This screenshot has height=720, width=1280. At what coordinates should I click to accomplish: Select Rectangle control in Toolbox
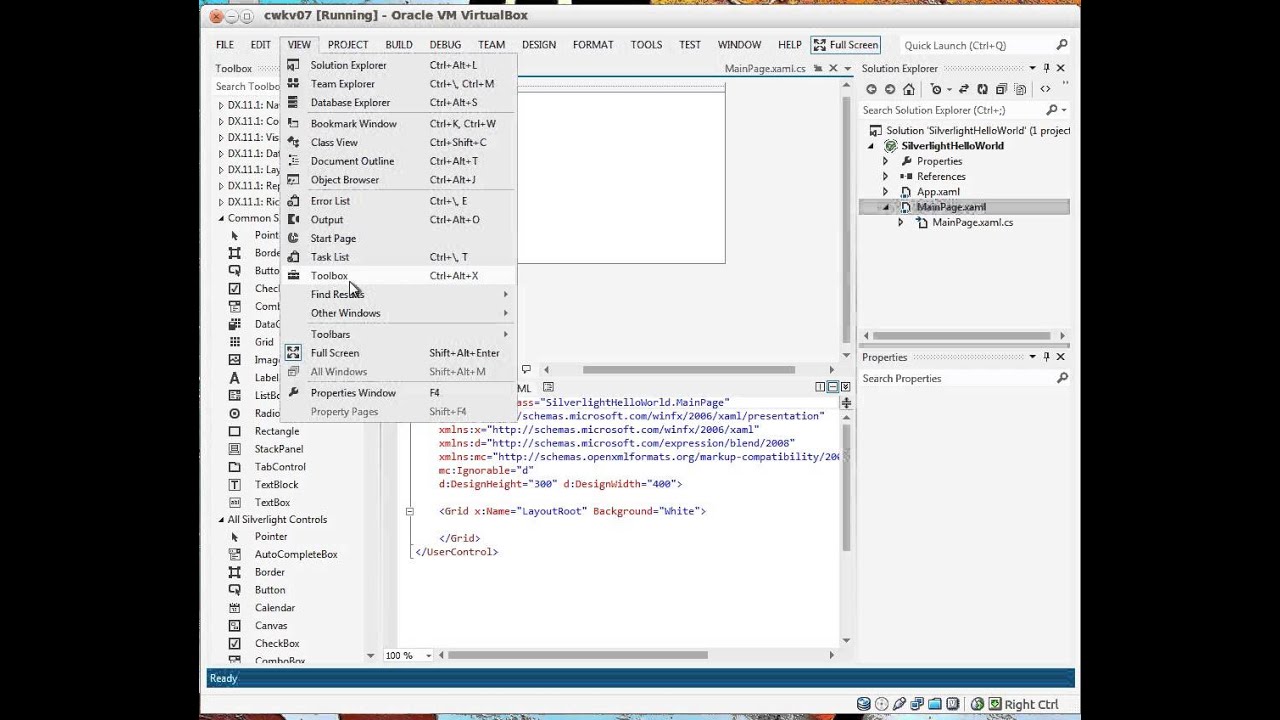tap(276, 431)
